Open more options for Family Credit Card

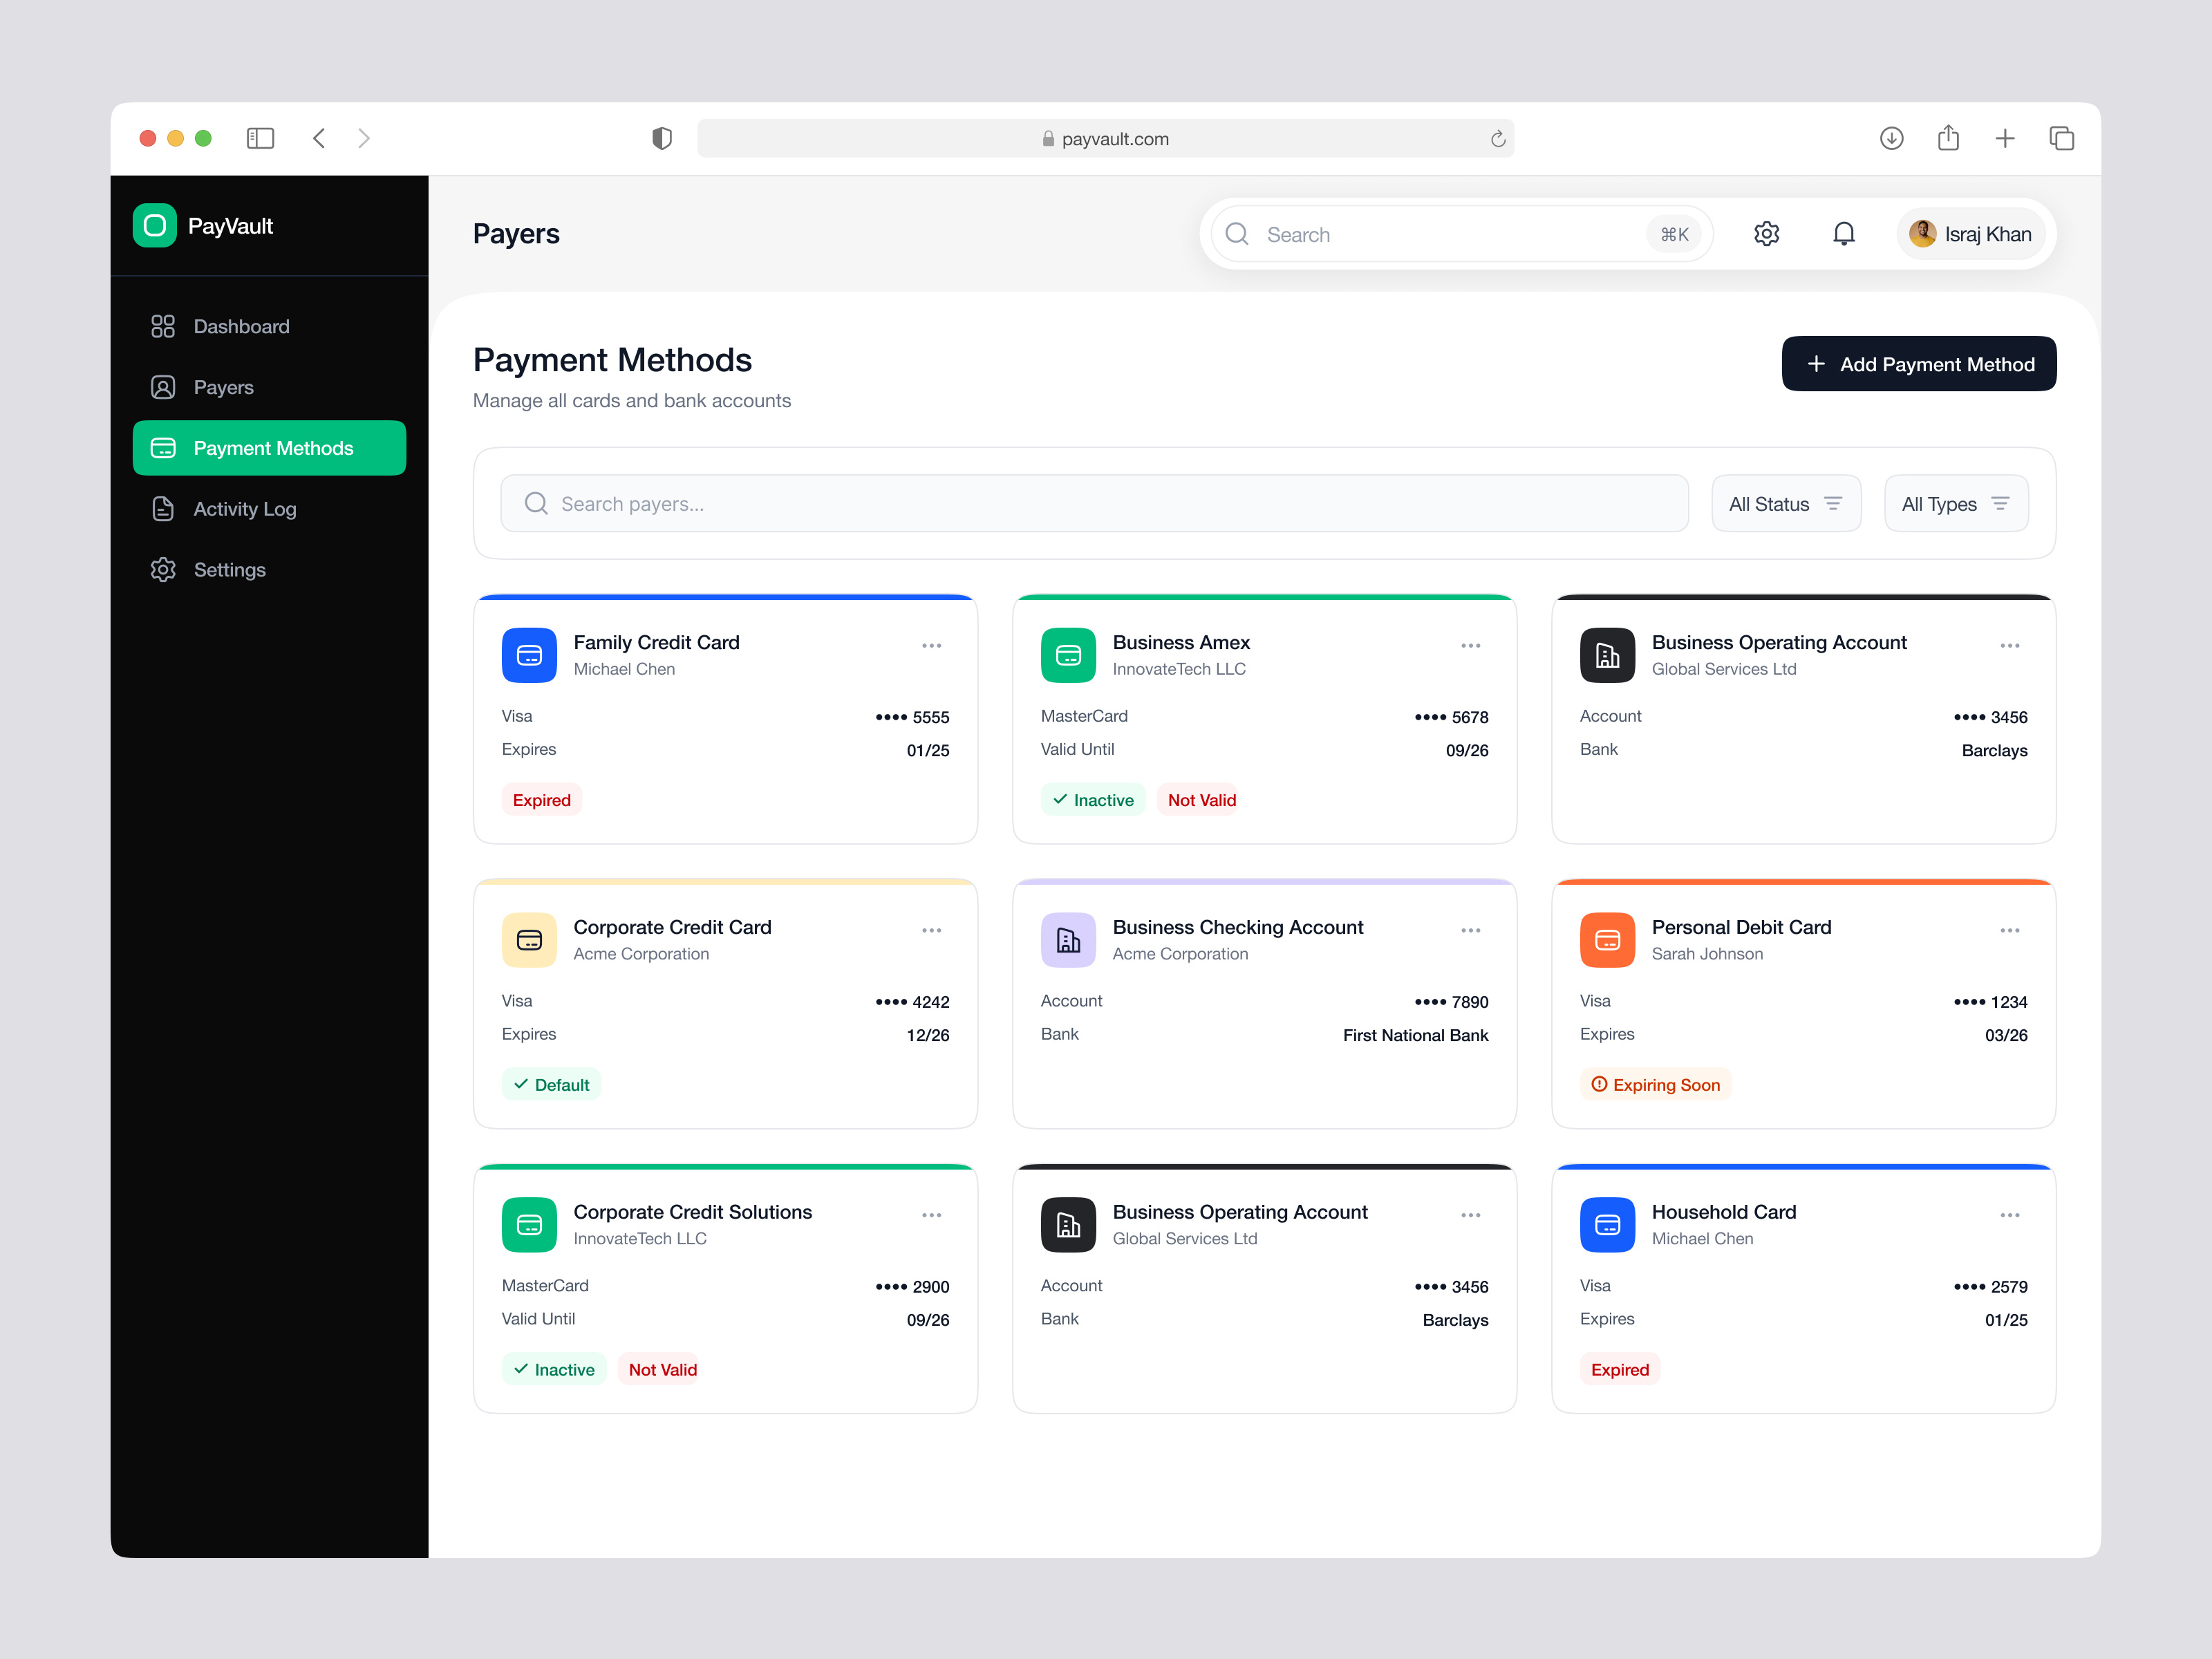(931, 645)
